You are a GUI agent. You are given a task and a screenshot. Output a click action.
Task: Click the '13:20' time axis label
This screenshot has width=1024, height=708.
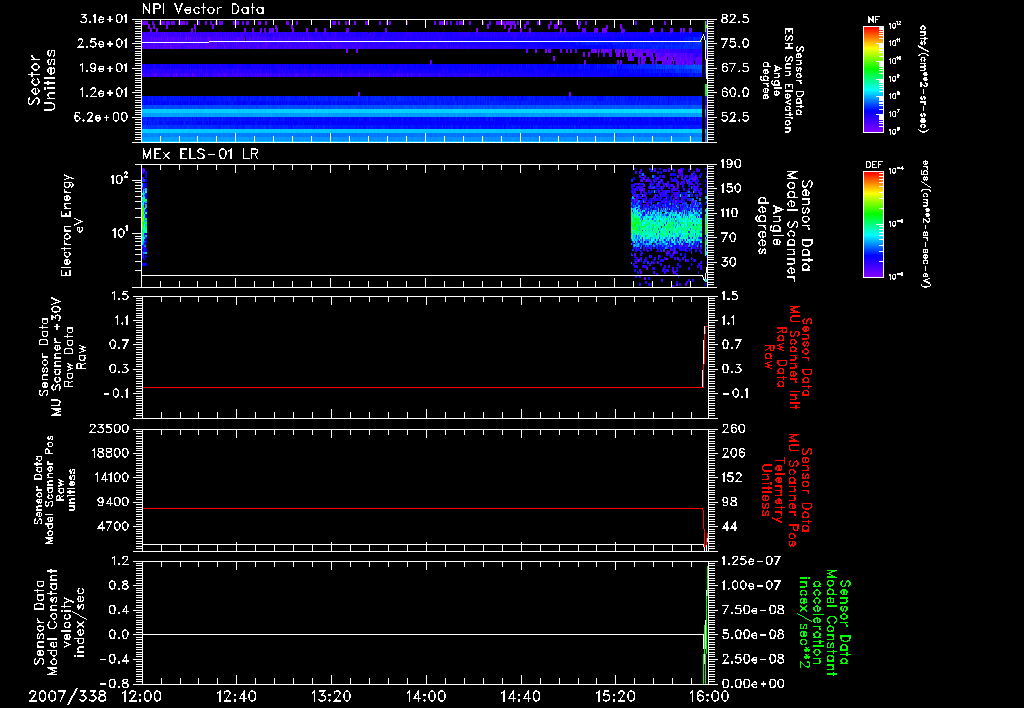point(331,697)
